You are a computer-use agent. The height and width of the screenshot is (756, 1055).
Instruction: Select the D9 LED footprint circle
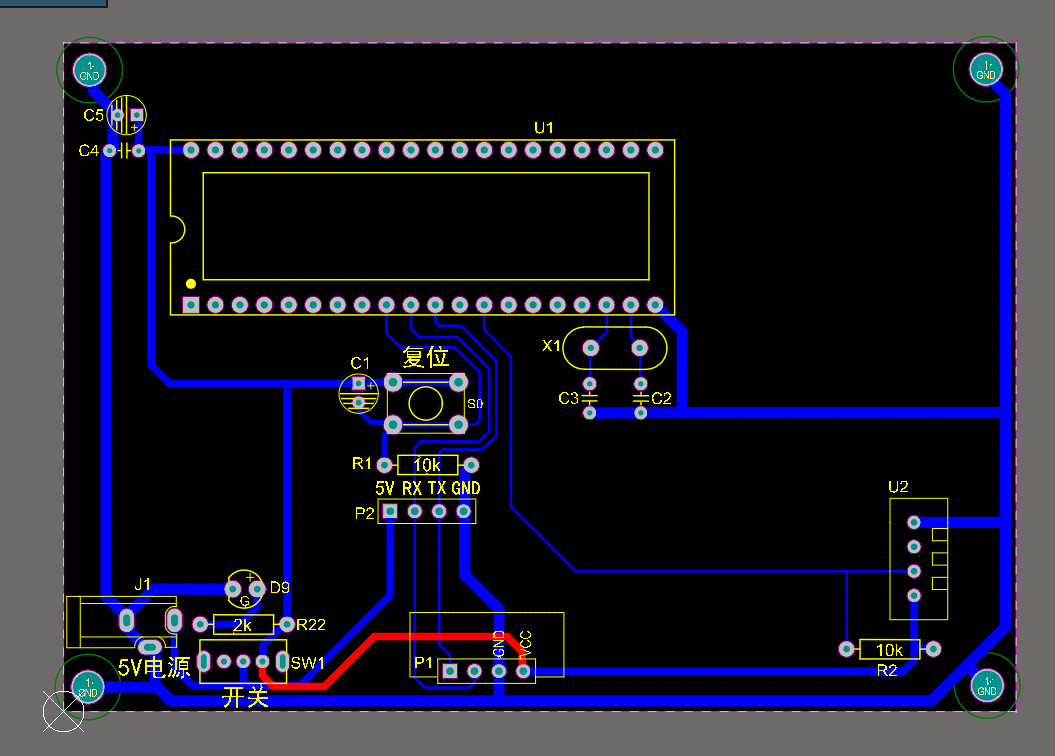(245, 589)
